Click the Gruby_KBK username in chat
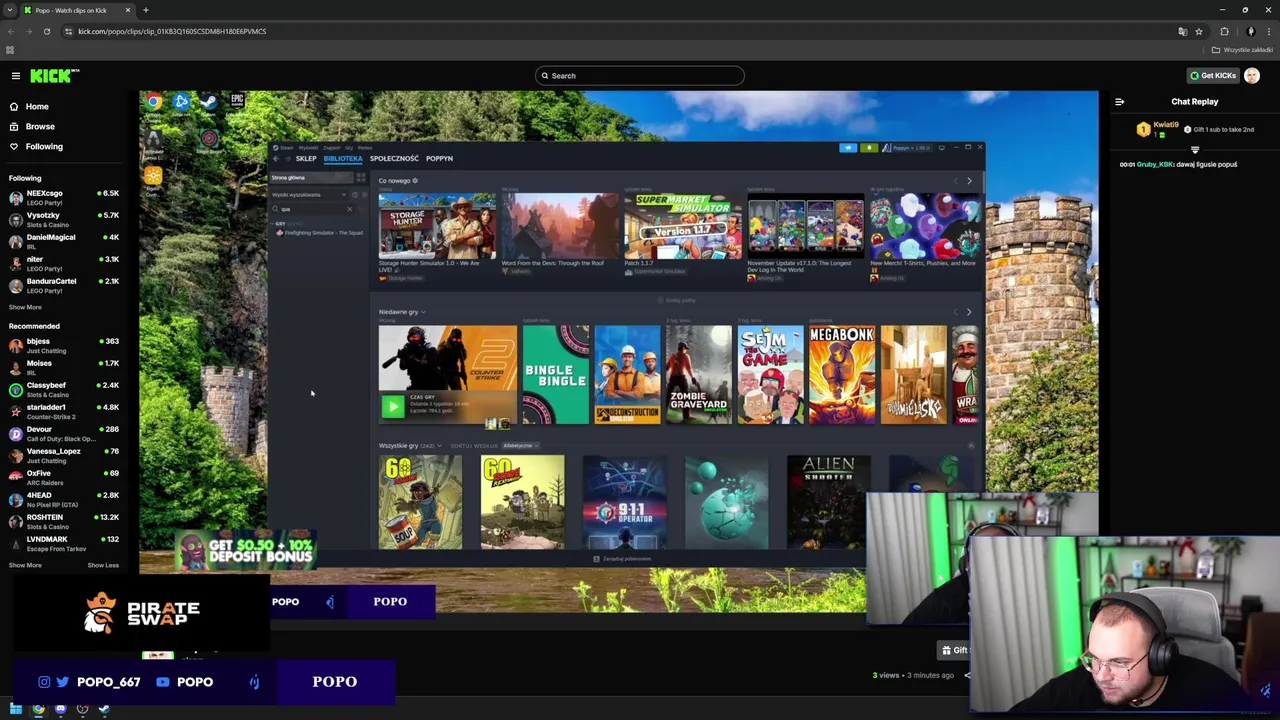Image resolution: width=1280 pixels, height=720 pixels. [1156, 164]
